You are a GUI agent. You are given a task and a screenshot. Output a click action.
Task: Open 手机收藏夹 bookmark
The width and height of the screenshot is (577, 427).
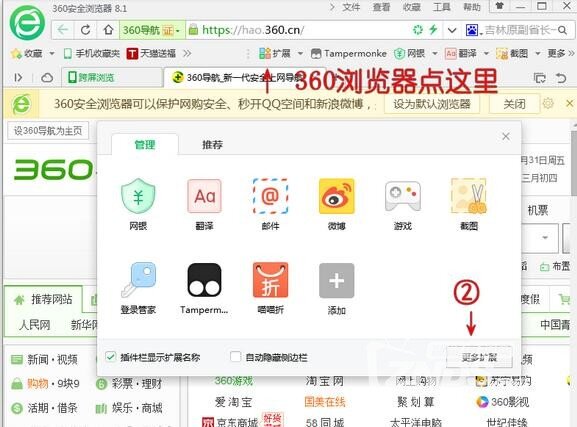(x=92, y=54)
